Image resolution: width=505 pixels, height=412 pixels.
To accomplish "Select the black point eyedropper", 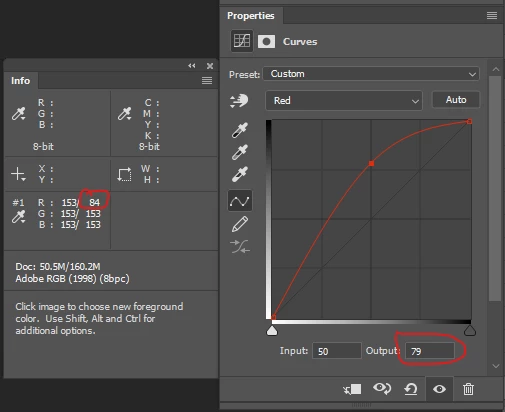I will point(240,130).
